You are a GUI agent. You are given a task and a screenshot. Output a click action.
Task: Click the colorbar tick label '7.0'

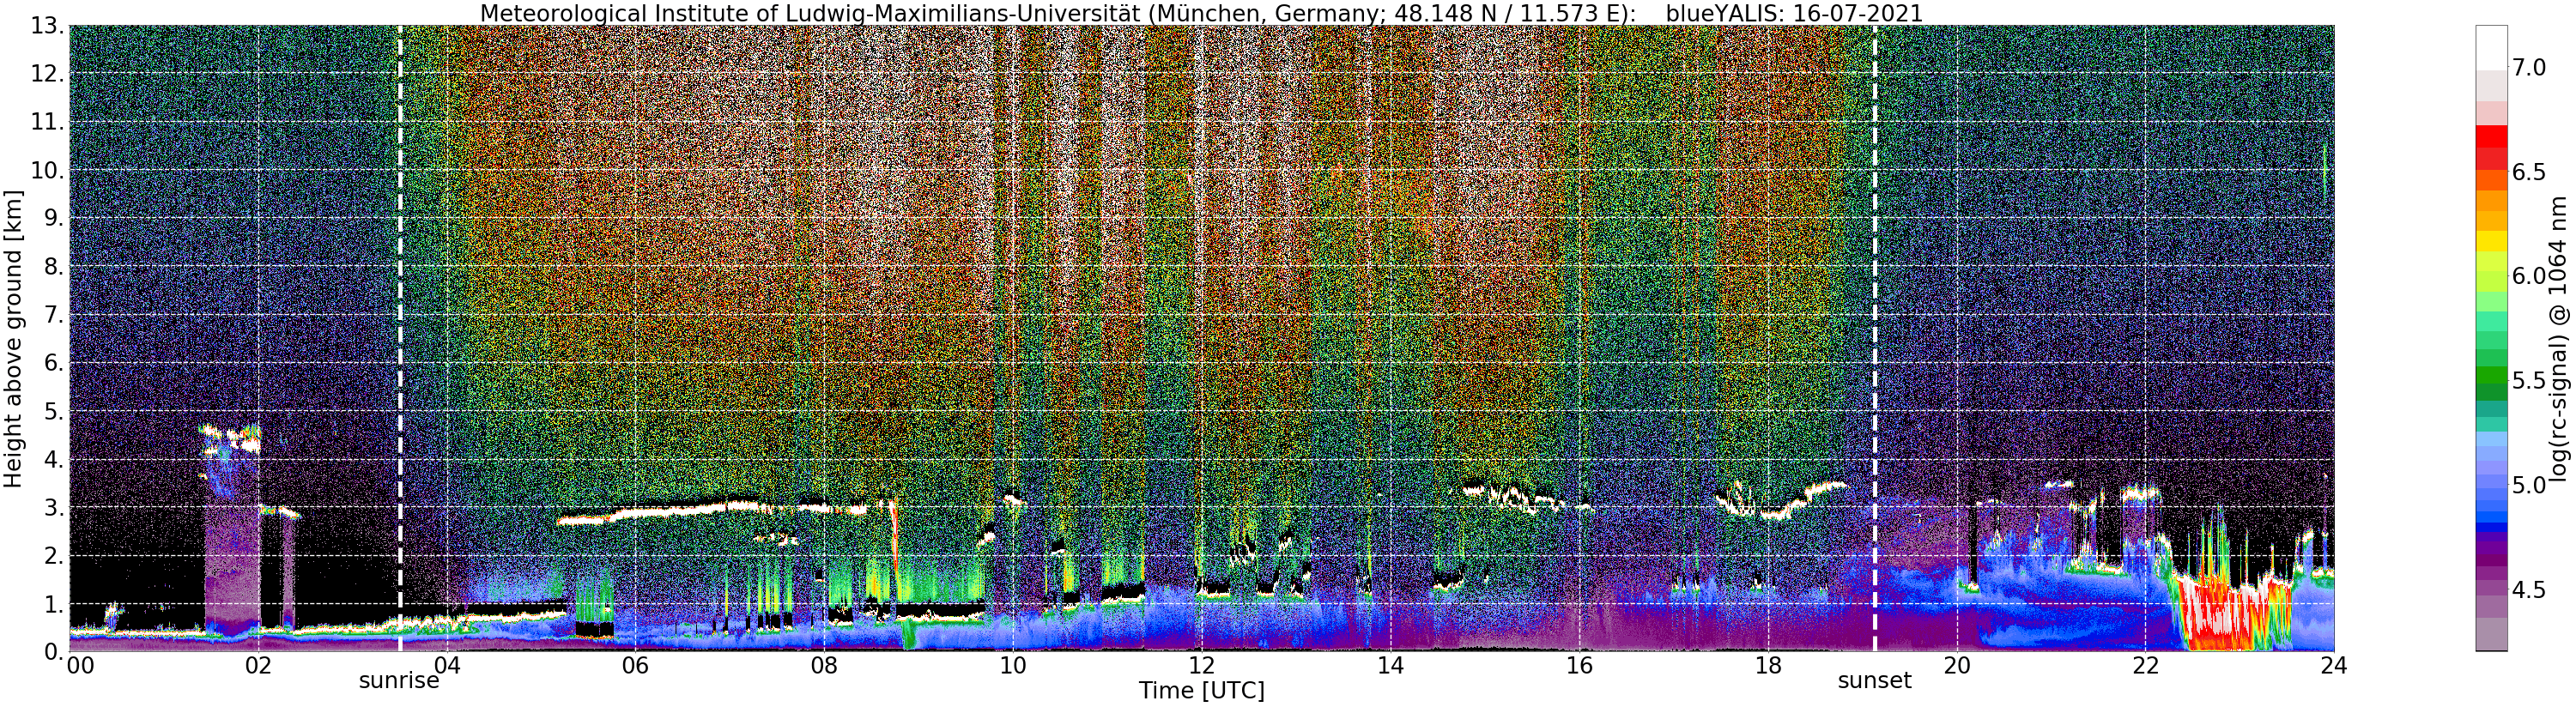pyautogui.click(x=2529, y=68)
